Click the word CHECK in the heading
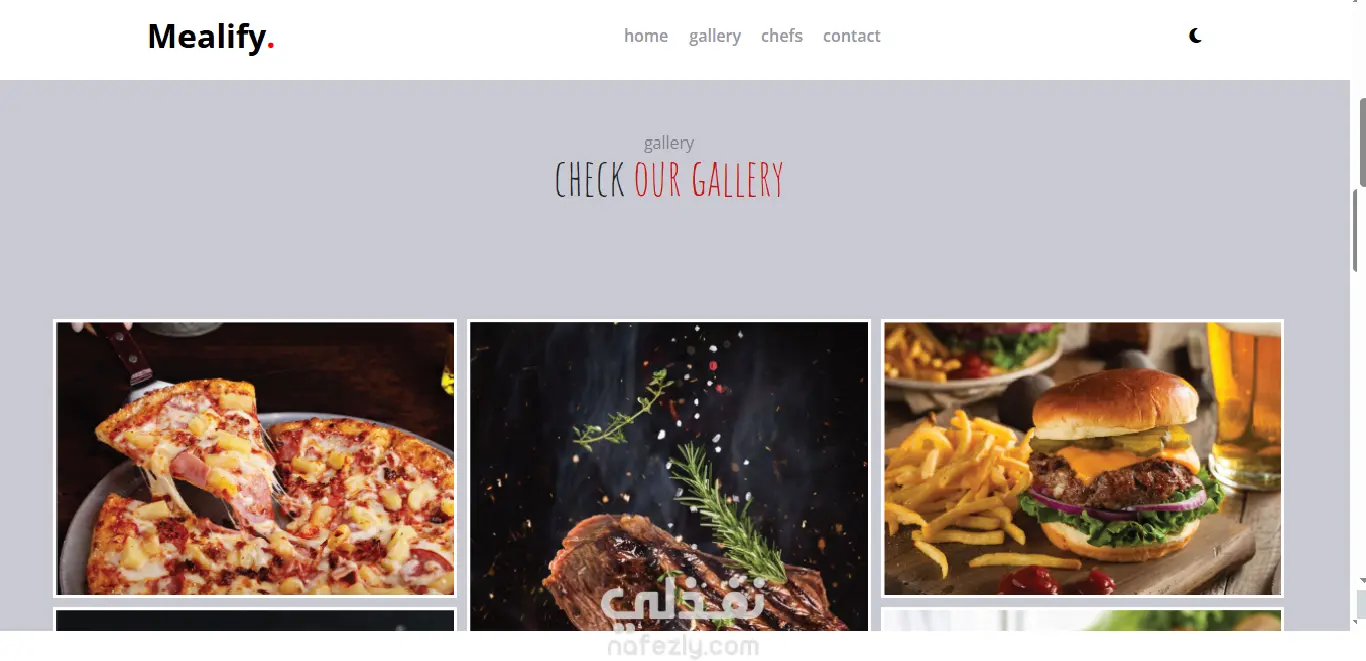This screenshot has width=1366, height=661. point(590,180)
